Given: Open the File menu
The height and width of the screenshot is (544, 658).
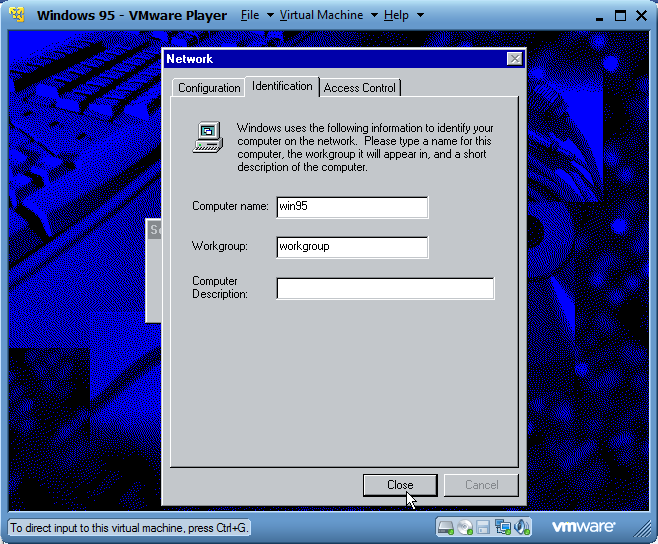Looking at the screenshot, I should [x=250, y=16].
